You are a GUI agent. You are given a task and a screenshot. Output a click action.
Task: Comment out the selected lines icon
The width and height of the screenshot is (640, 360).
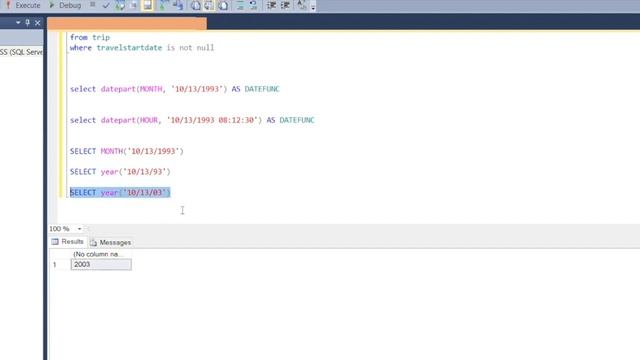[x=240, y=5]
